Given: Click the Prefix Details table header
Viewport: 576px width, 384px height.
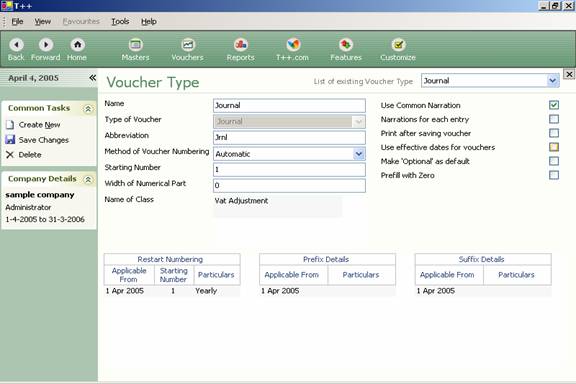Looking at the screenshot, I should click(326, 259).
